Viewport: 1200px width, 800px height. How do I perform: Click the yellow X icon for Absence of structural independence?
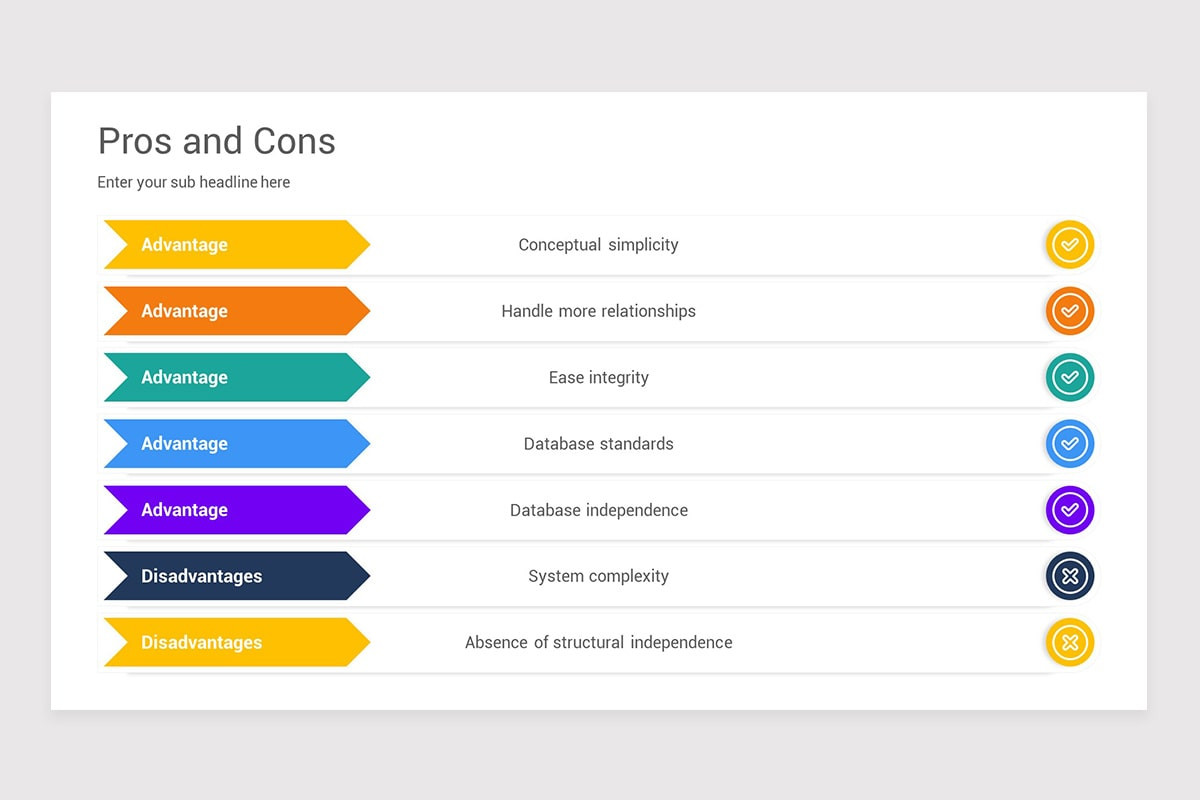(1070, 642)
